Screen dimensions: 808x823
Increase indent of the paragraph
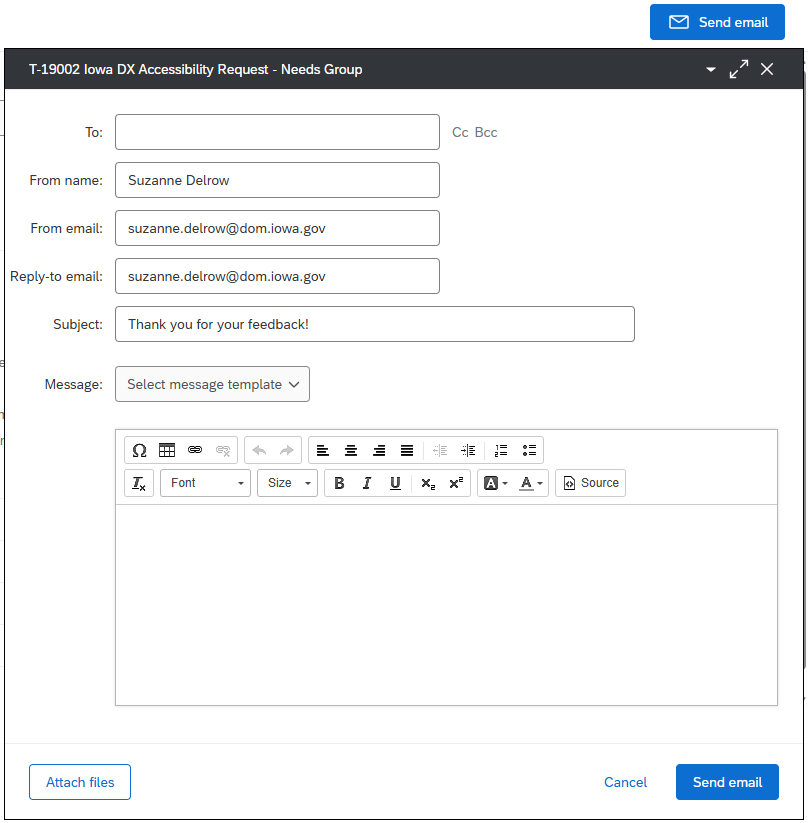[x=468, y=450]
